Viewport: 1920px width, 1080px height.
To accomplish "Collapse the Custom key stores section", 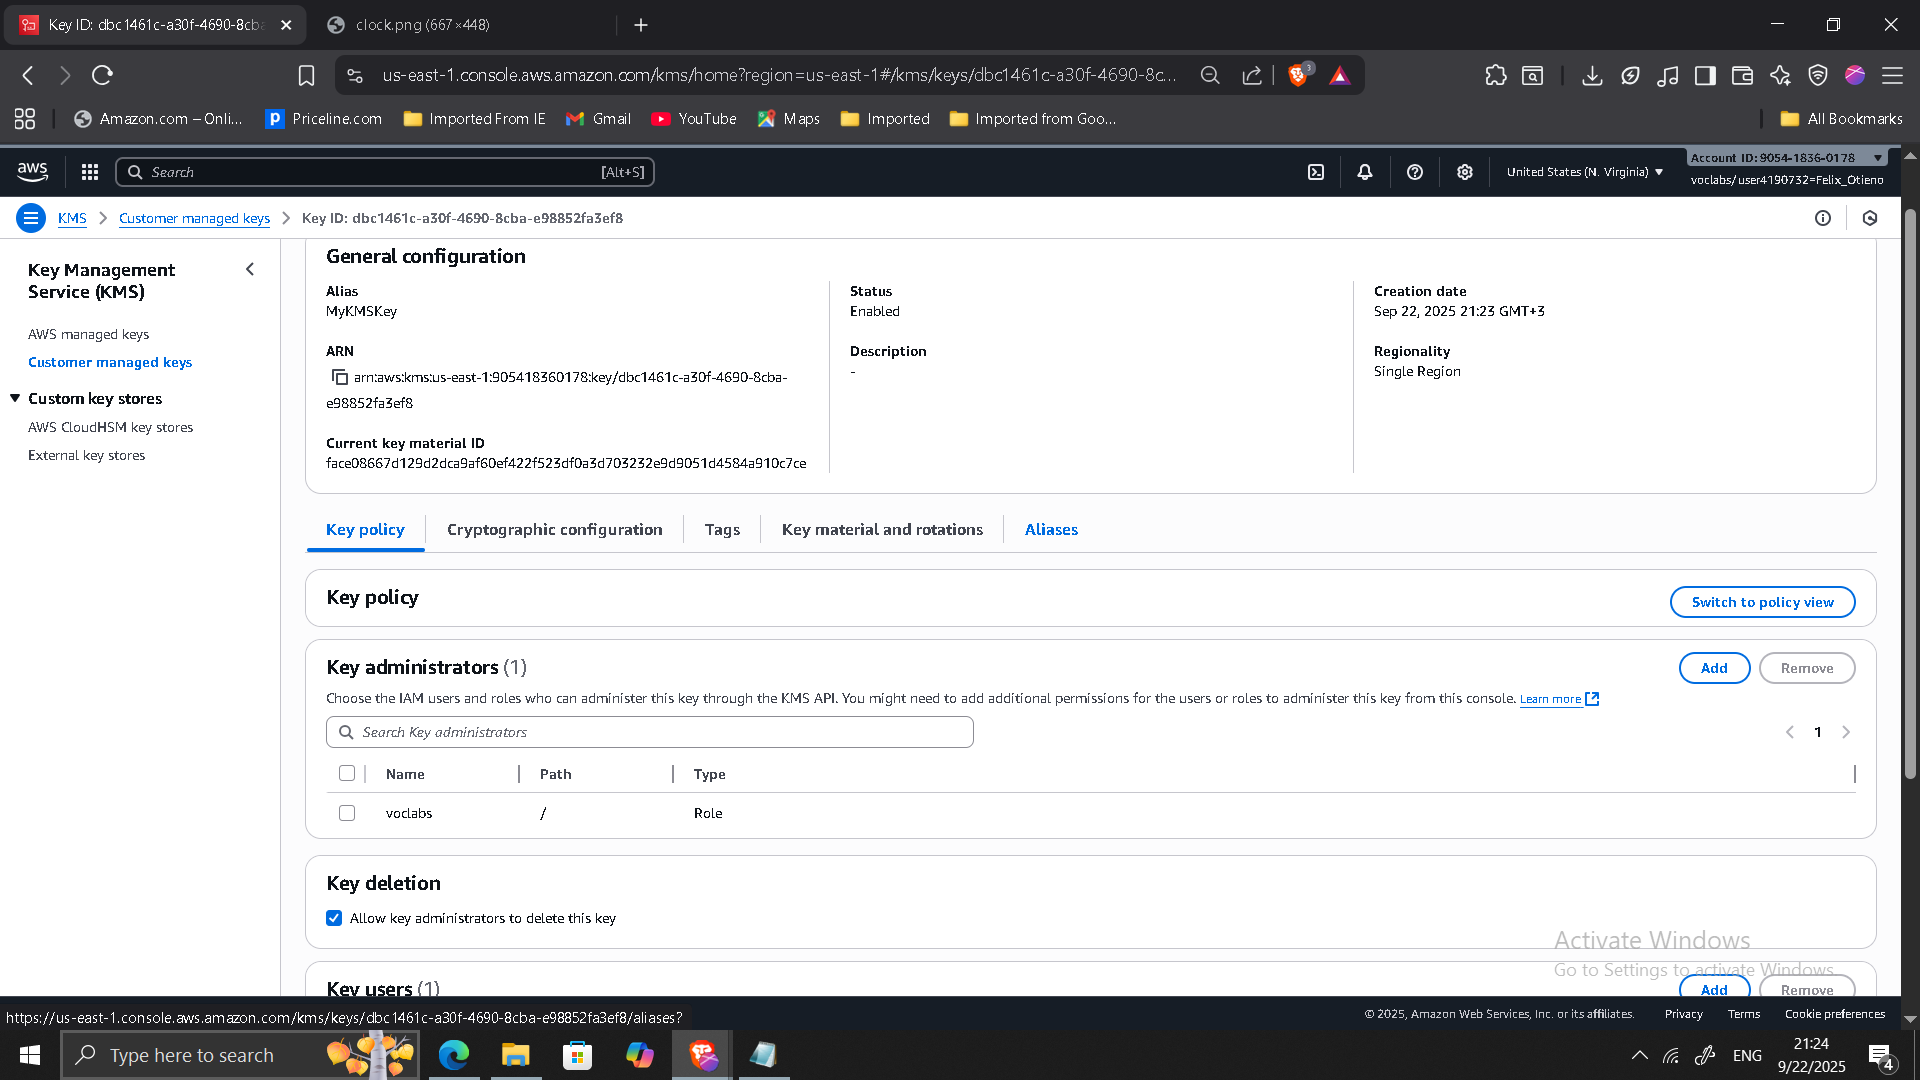I will pyautogui.click(x=15, y=398).
